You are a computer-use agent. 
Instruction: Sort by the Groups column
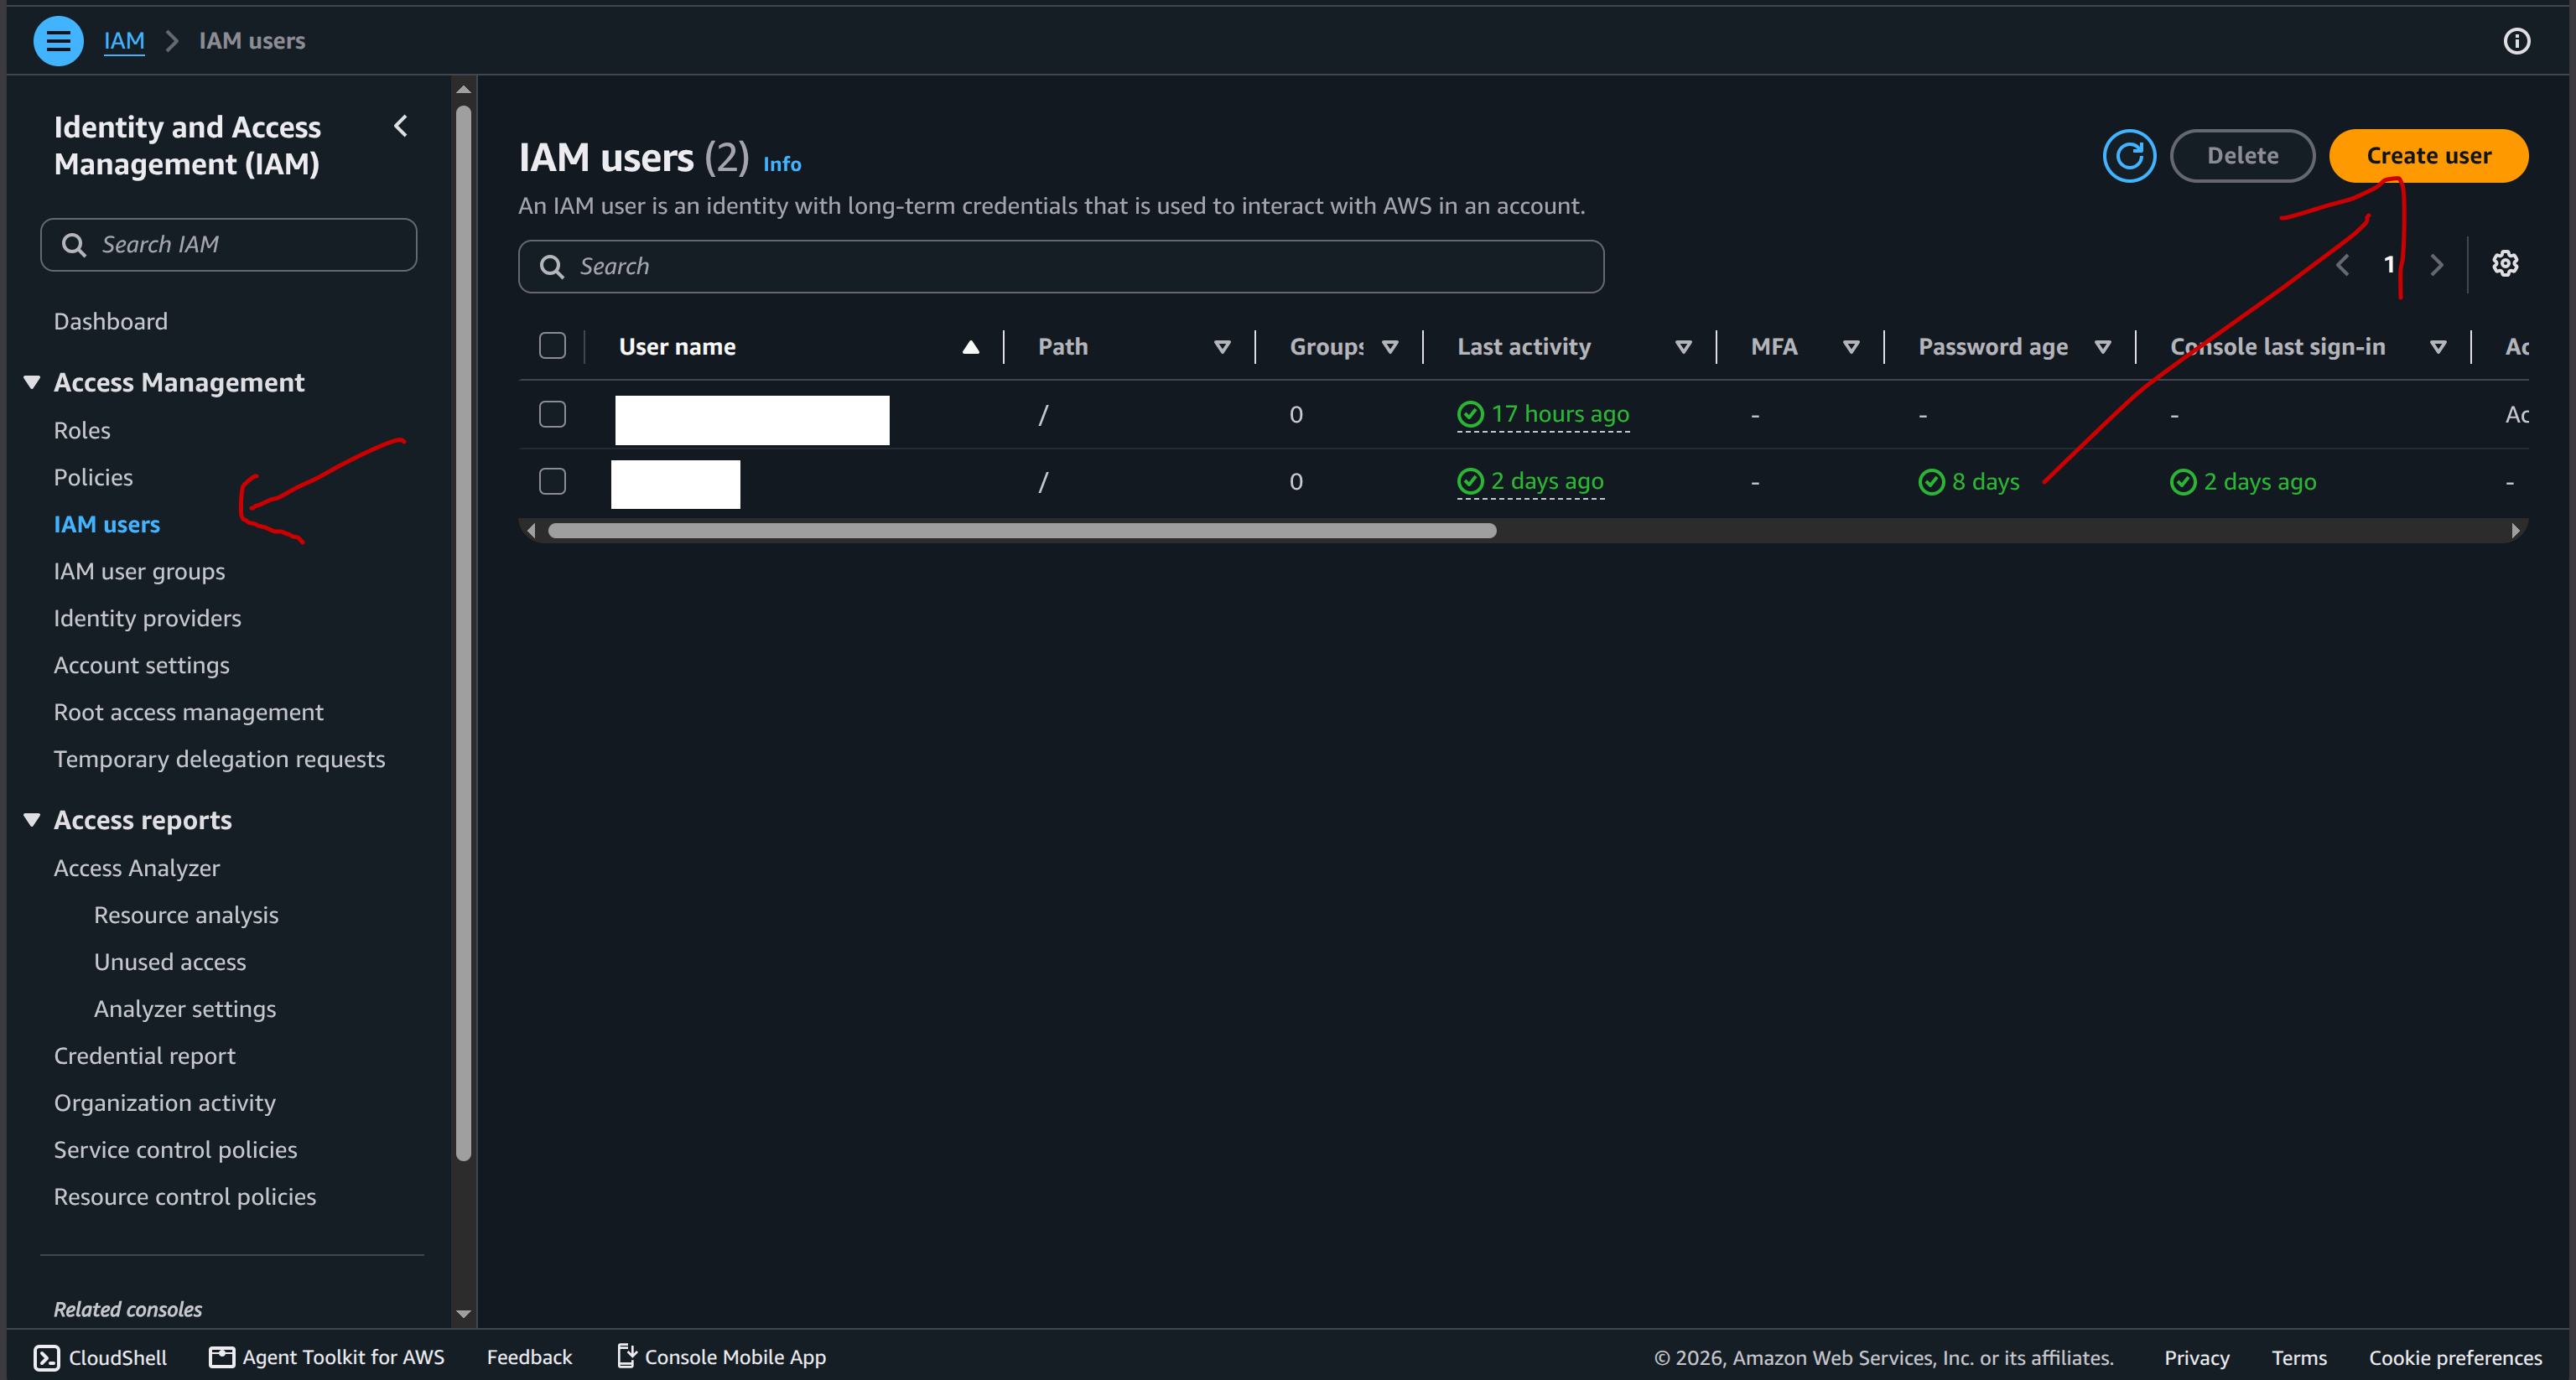click(x=1389, y=347)
